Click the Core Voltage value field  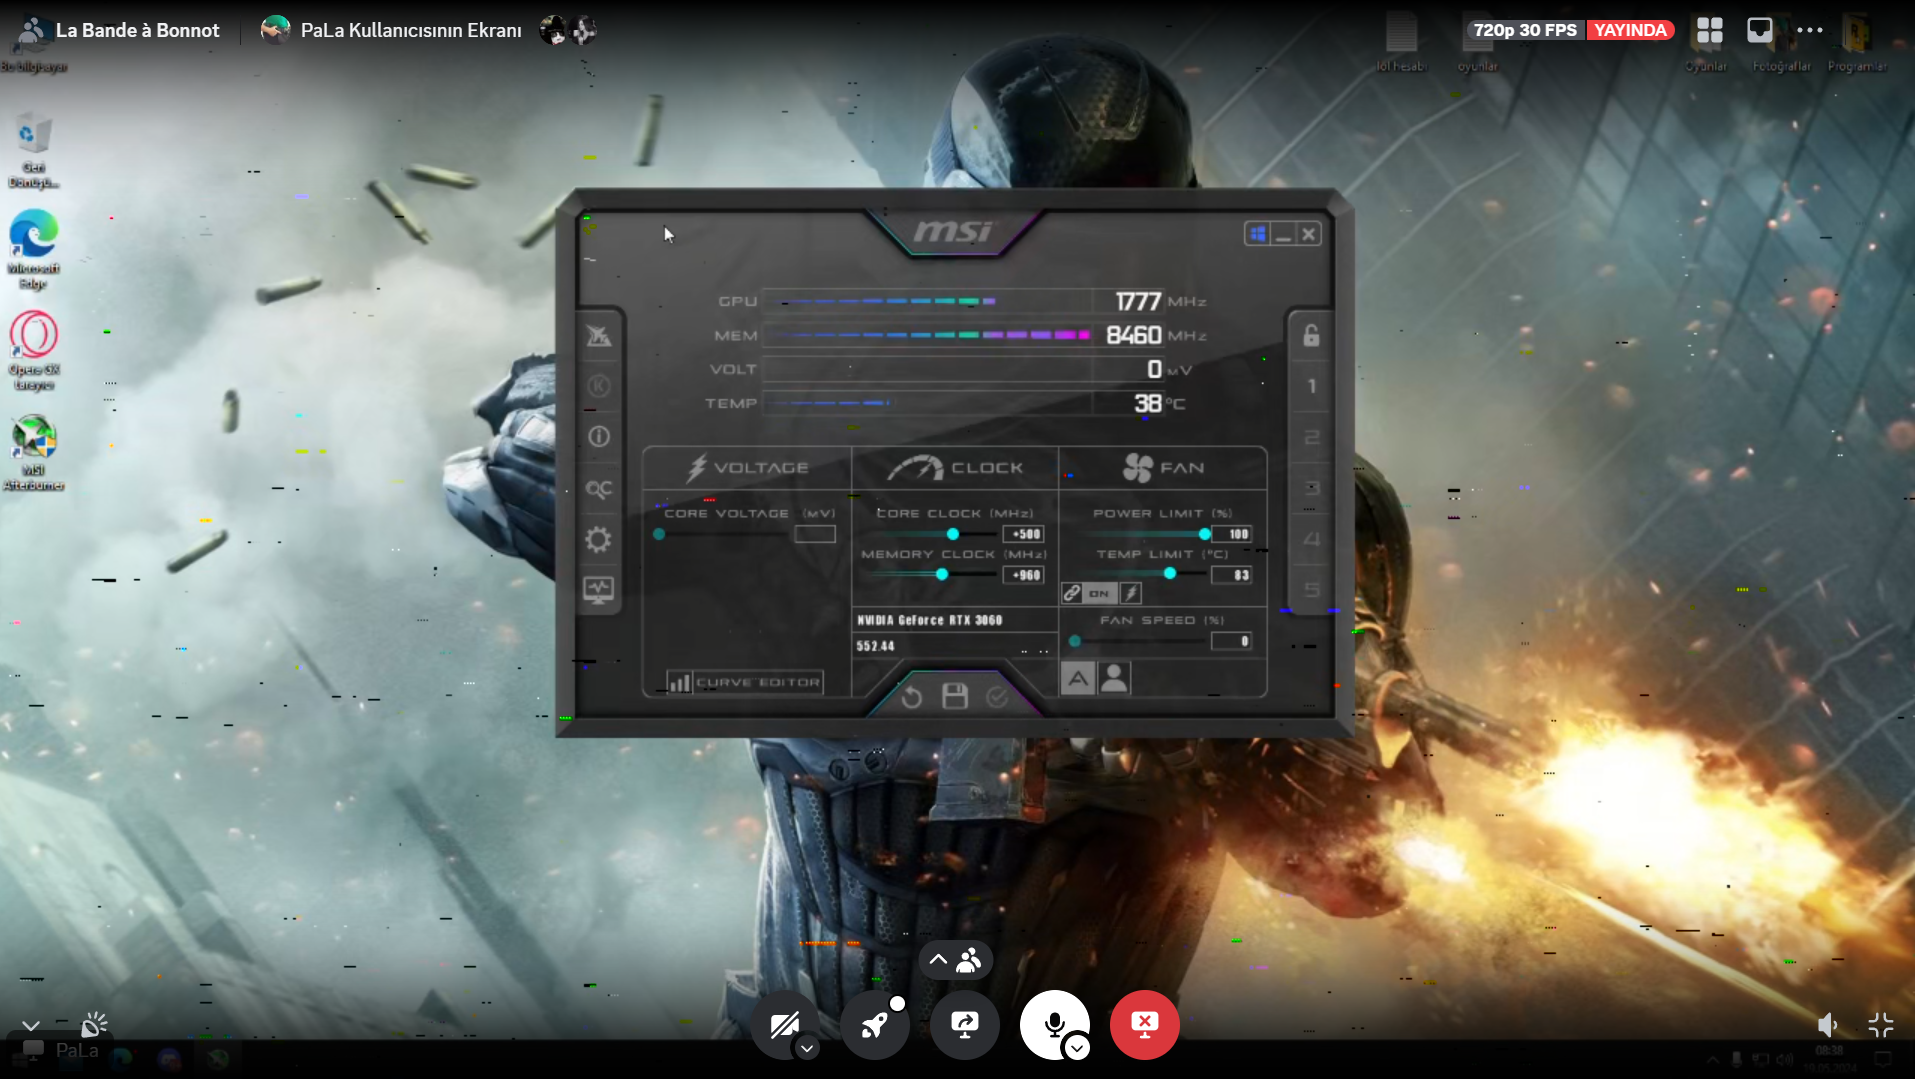tap(815, 534)
